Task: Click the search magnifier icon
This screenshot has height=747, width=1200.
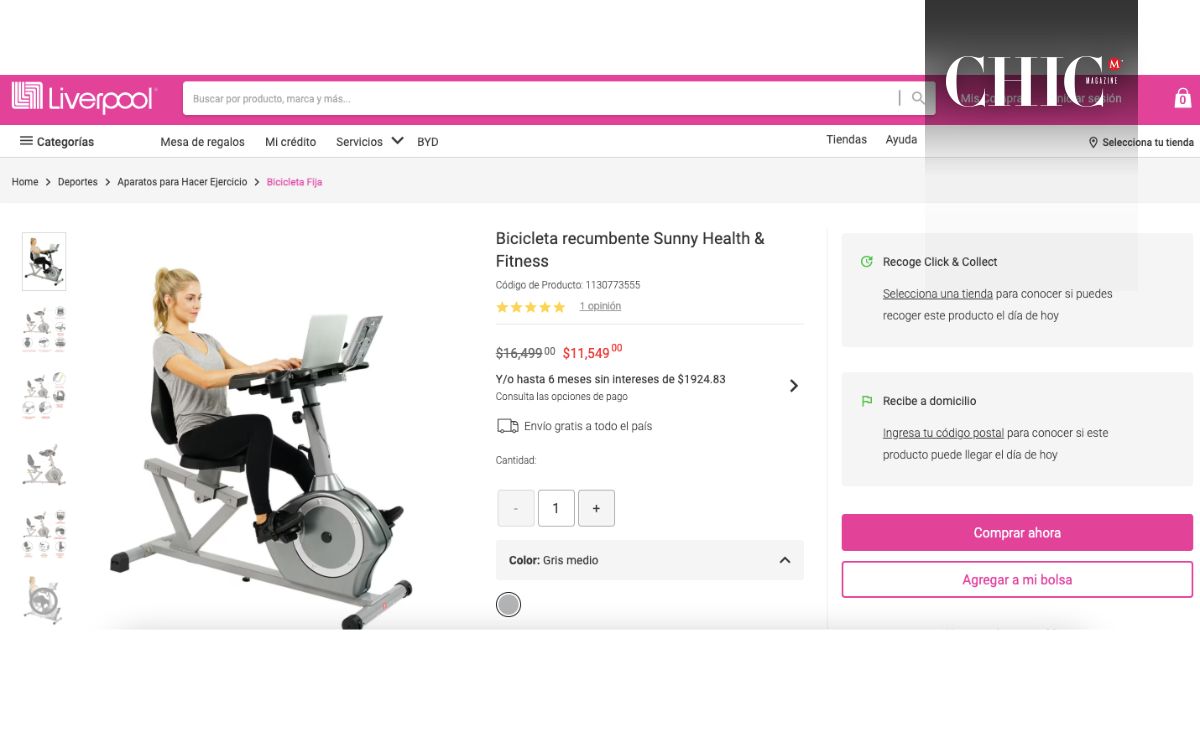Action: [918, 98]
